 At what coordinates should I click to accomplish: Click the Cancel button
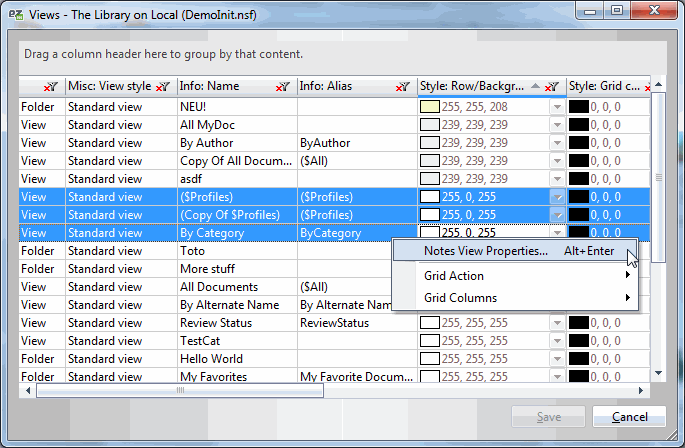pyautogui.click(x=629, y=416)
